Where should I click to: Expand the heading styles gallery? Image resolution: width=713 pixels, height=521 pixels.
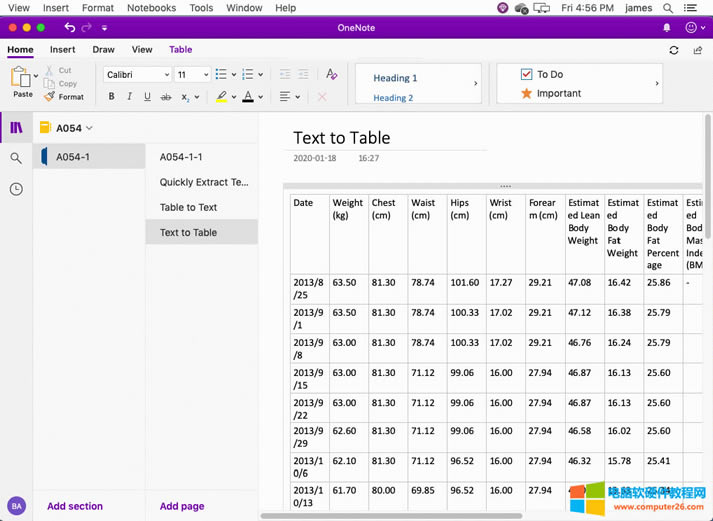pos(475,84)
